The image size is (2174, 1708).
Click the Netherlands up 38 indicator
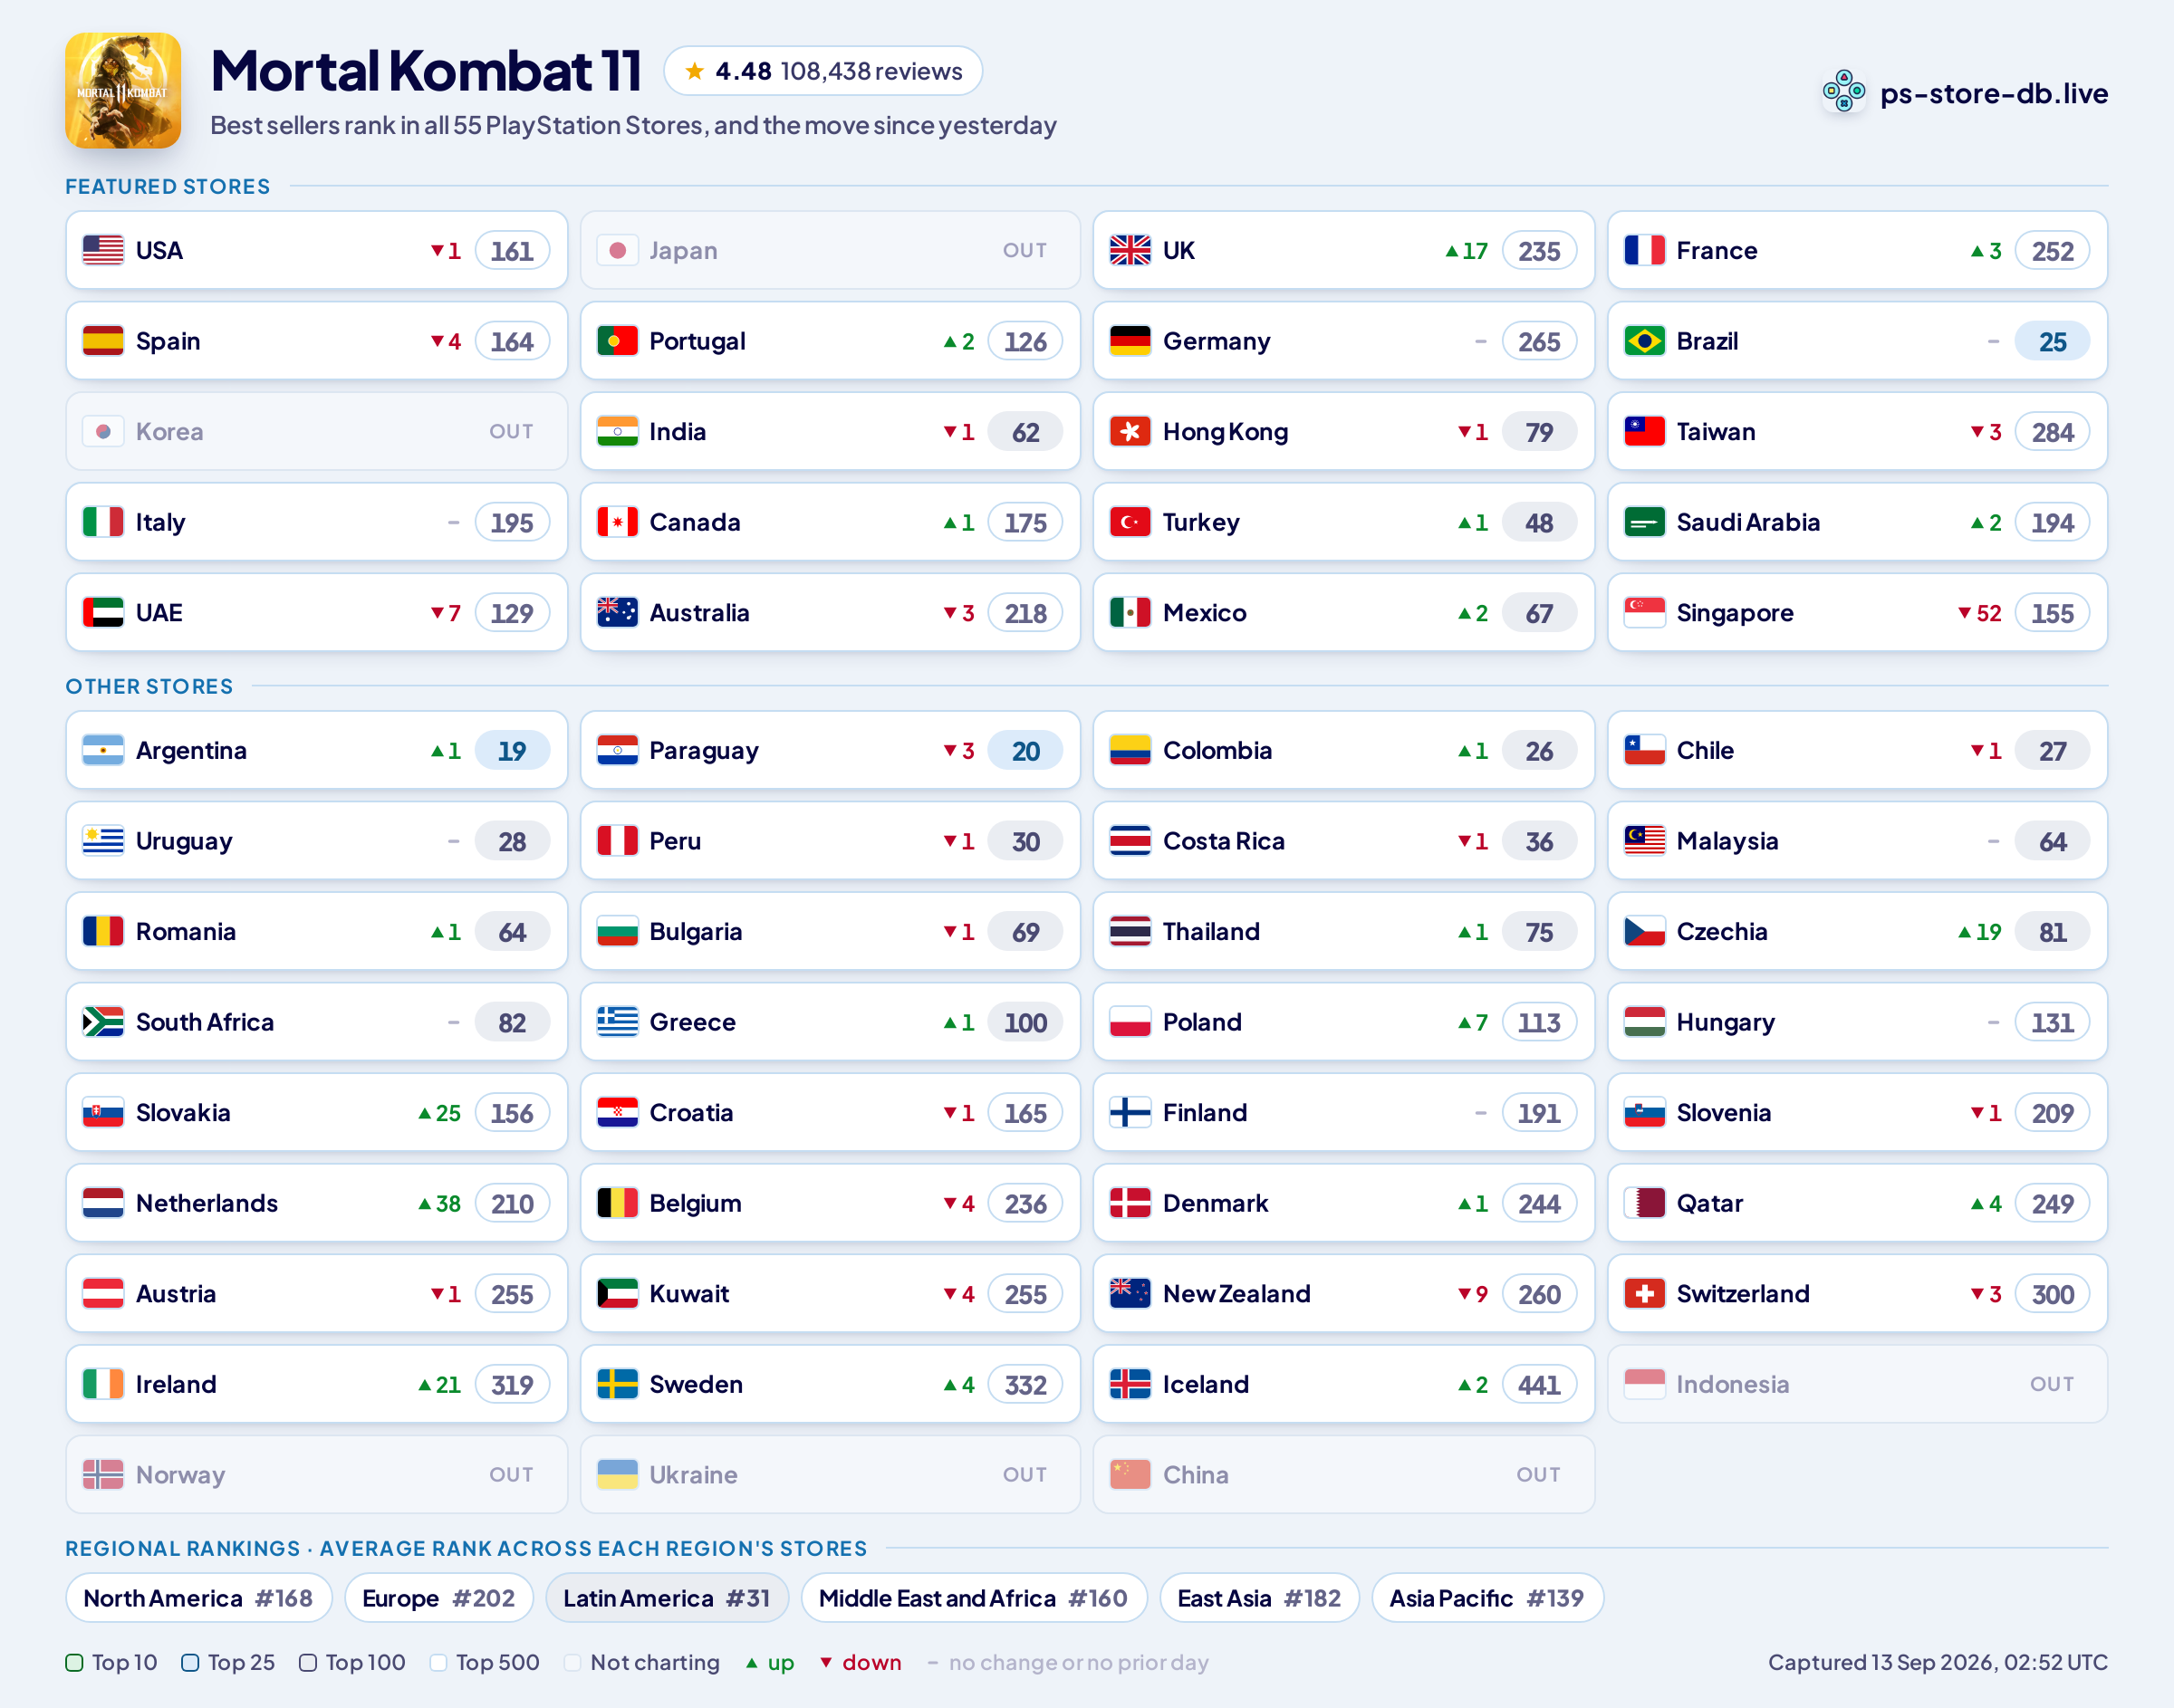440,1204
